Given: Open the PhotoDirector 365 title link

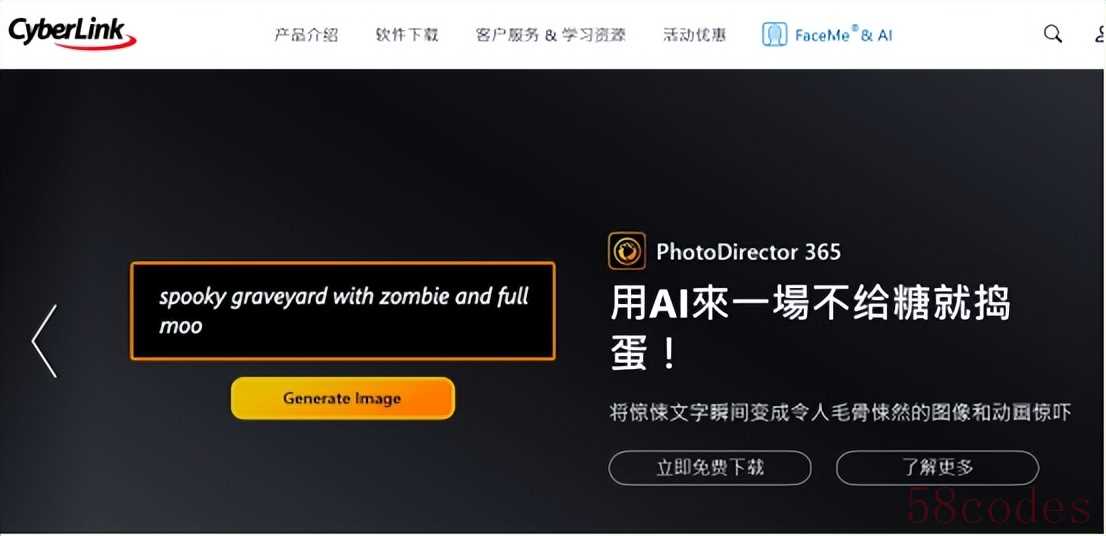Looking at the screenshot, I should (x=748, y=252).
